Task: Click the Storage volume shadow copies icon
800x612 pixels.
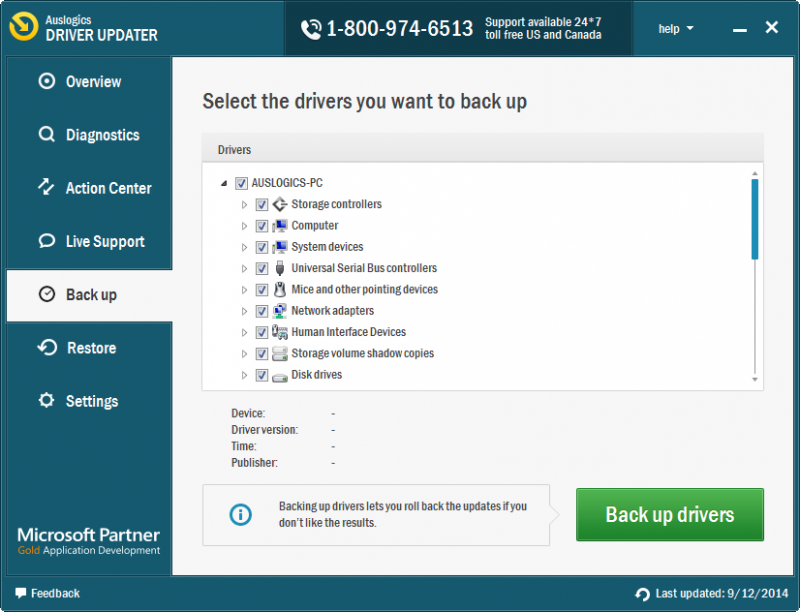Action: pos(280,353)
